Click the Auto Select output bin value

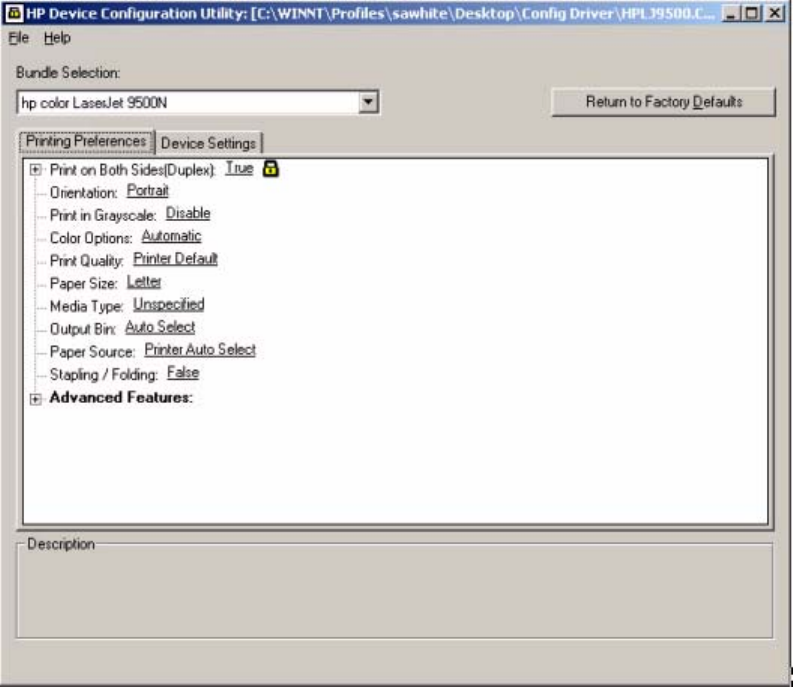pyautogui.click(x=160, y=327)
